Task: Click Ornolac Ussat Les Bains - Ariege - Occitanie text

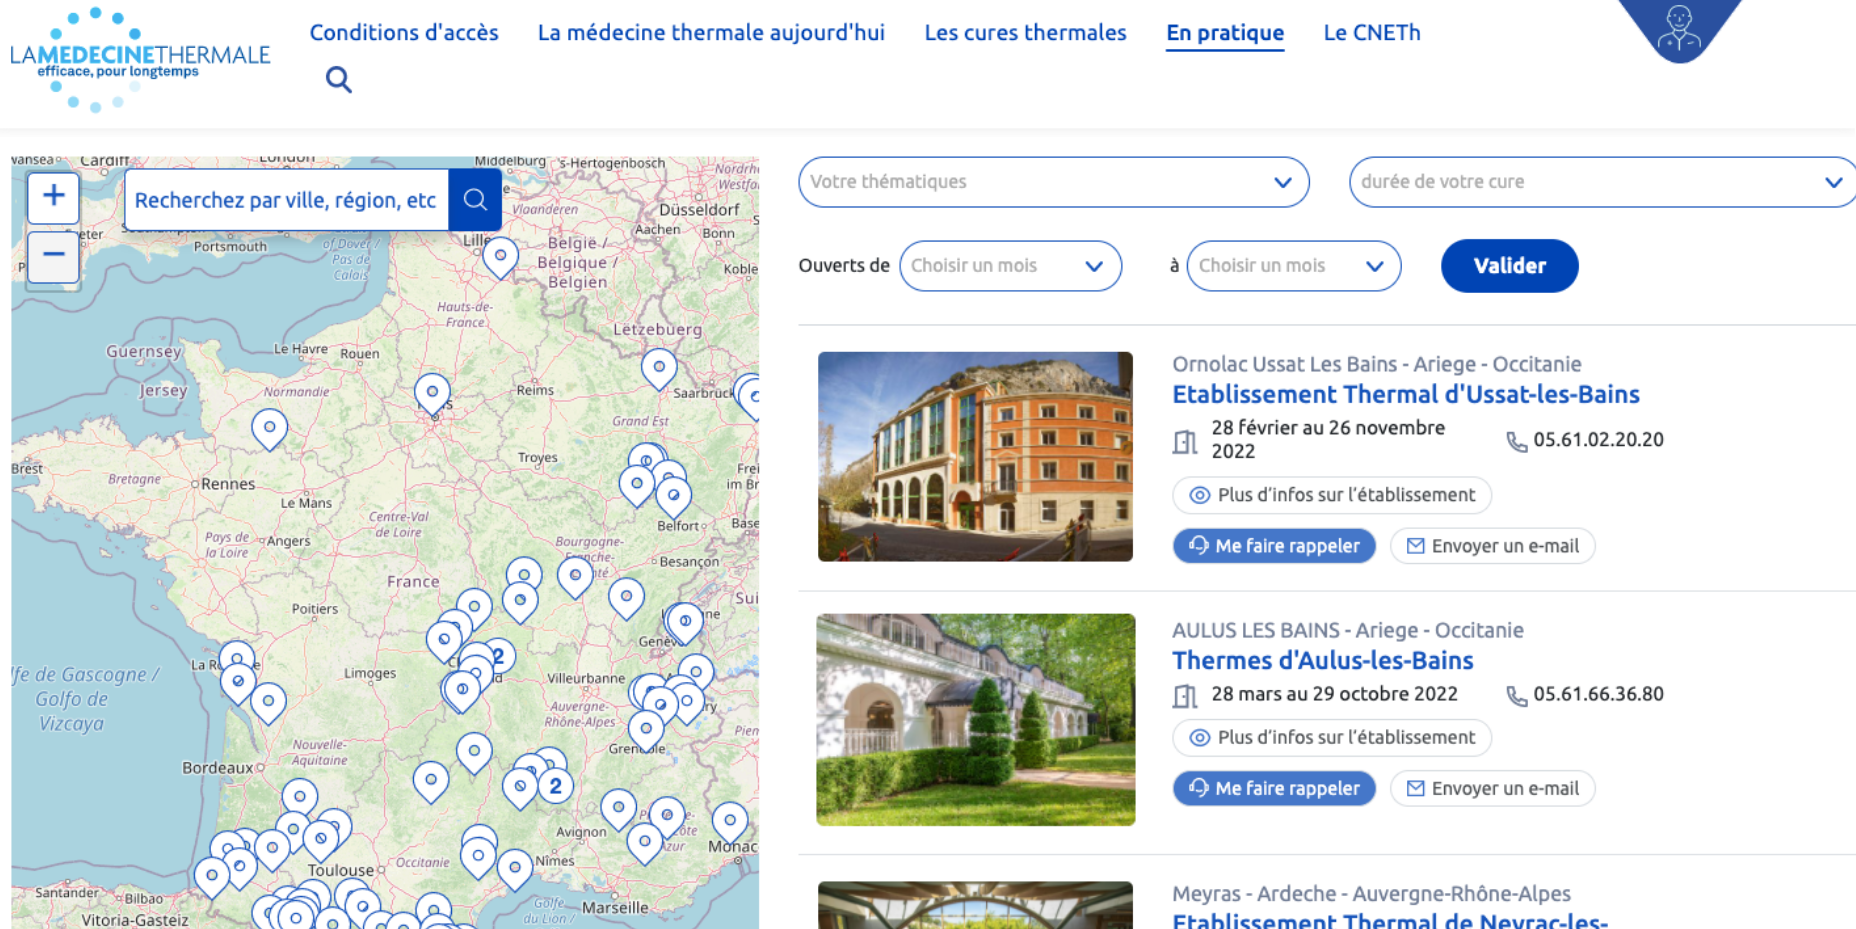Action: point(1377,364)
